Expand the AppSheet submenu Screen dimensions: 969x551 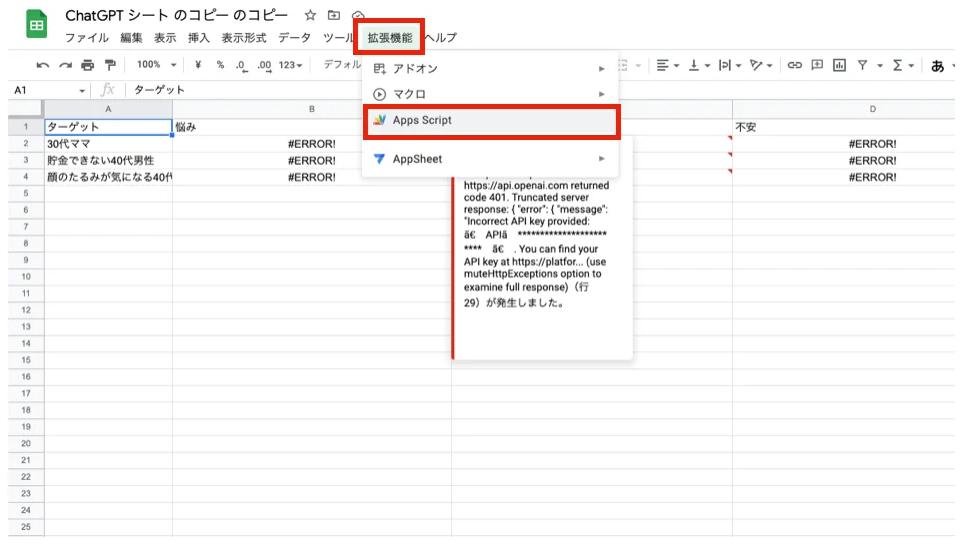[x=490, y=159]
